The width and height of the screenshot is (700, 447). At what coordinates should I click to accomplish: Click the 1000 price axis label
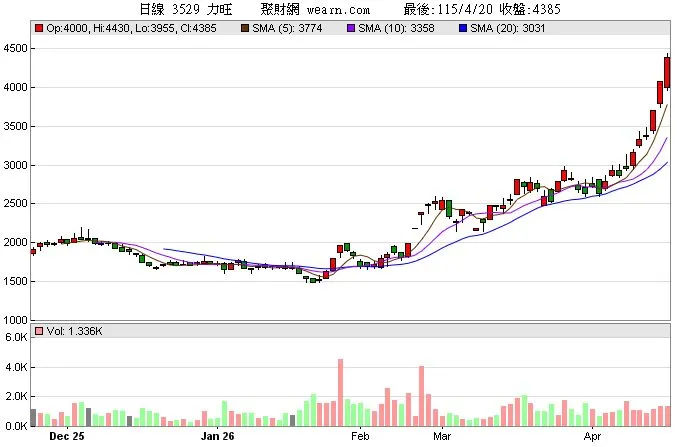coord(15,320)
